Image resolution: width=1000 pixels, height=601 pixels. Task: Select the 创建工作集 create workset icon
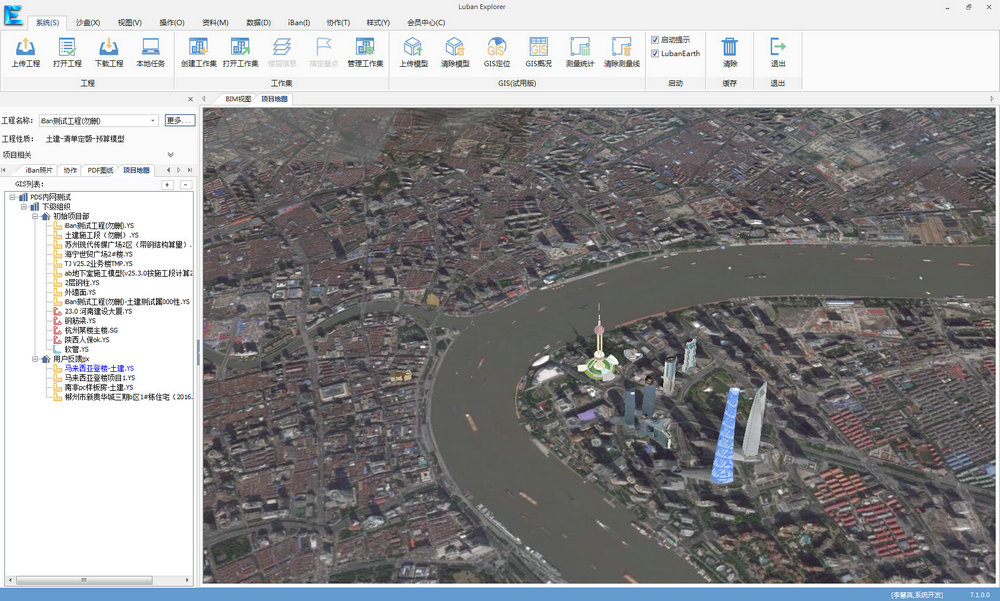198,47
